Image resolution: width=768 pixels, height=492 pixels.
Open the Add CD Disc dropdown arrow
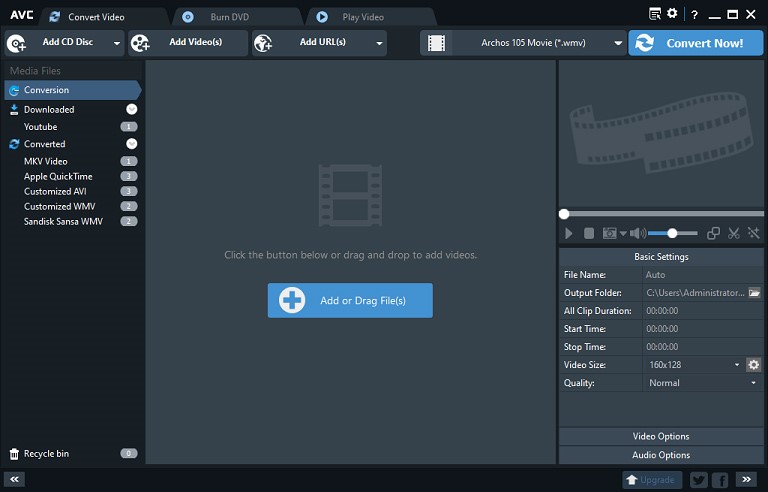point(117,43)
